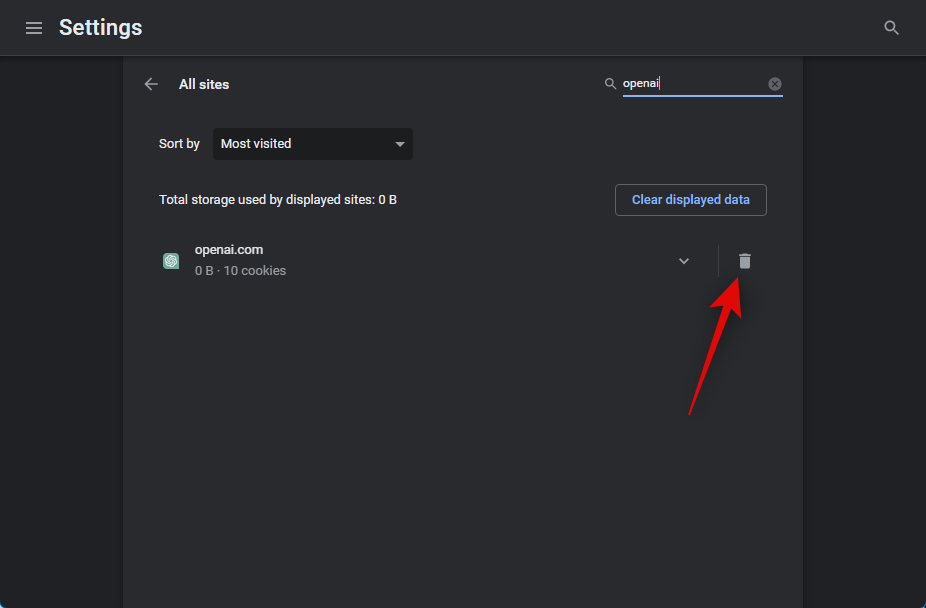Screen dimensions: 926x608
Task: Go back using the left arrow
Action: pyautogui.click(x=151, y=84)
